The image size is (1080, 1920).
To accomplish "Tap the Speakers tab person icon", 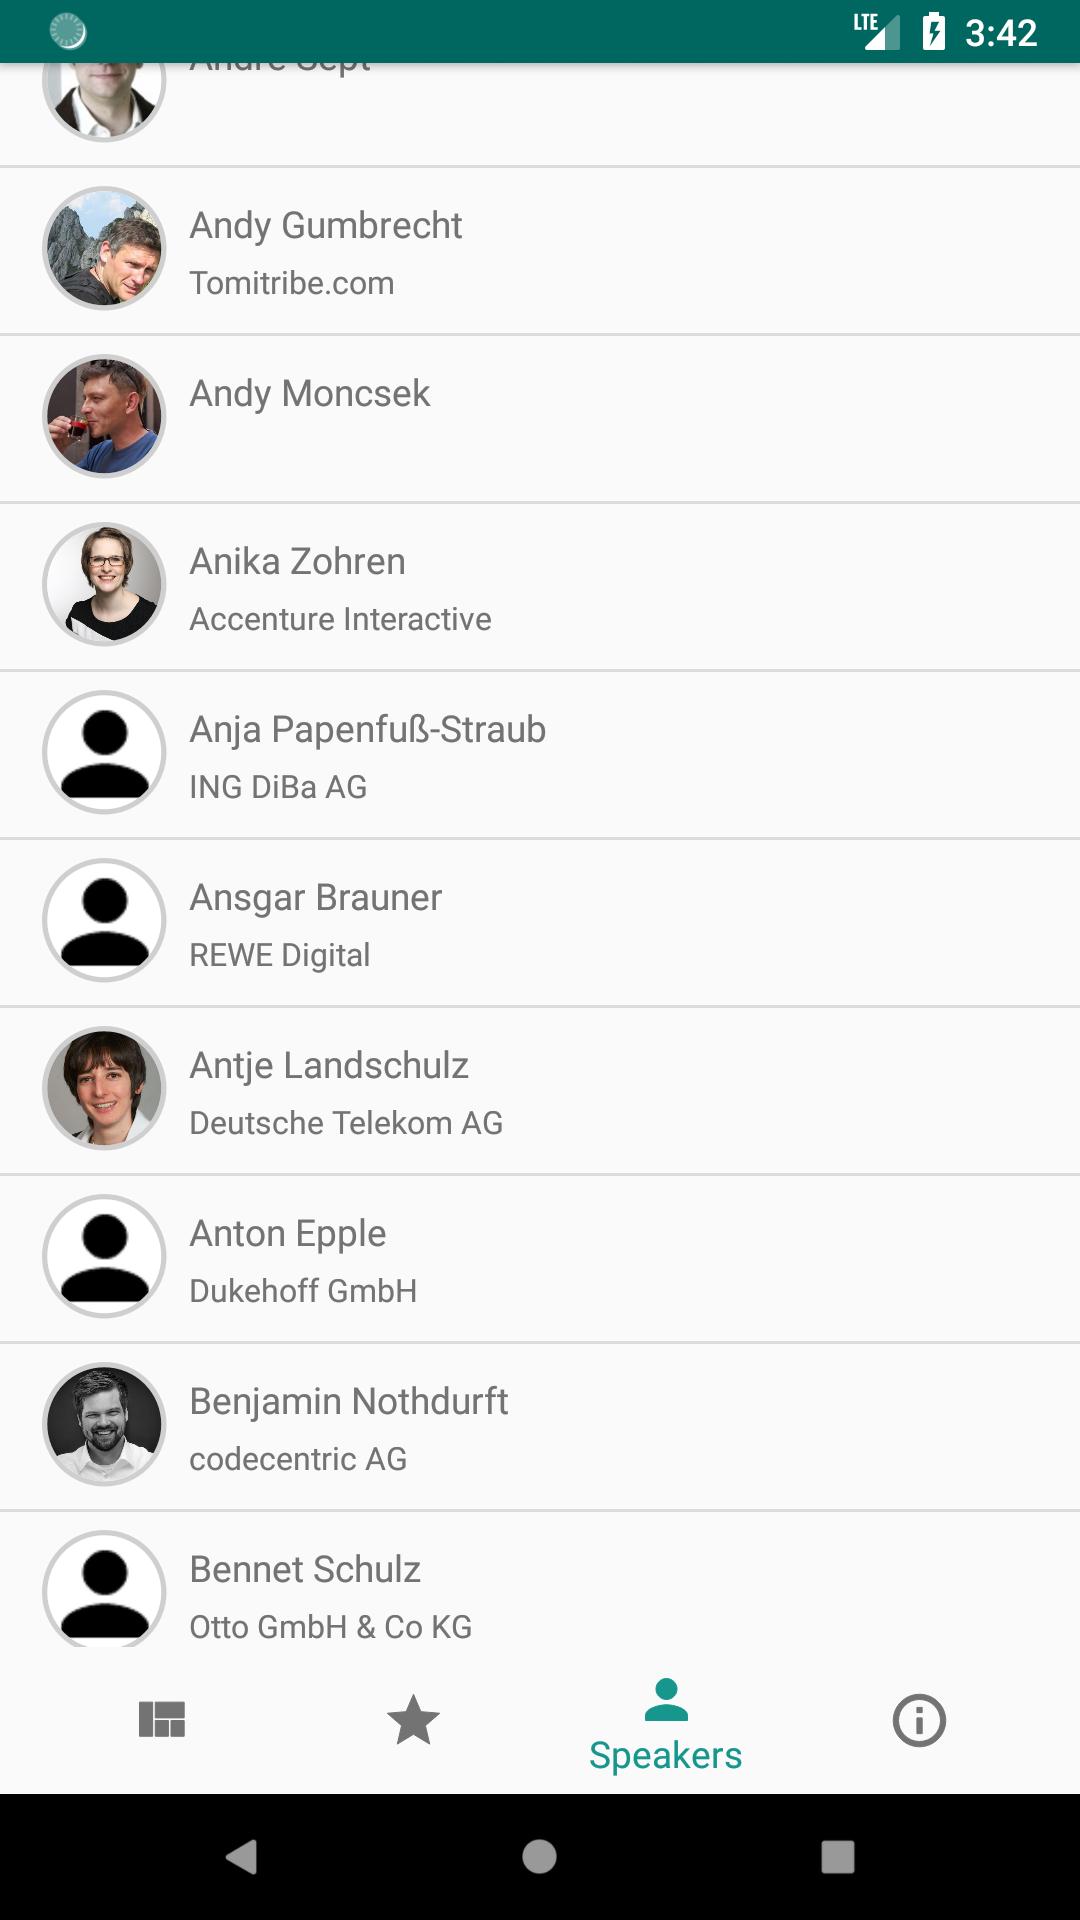I will 666,1700.
